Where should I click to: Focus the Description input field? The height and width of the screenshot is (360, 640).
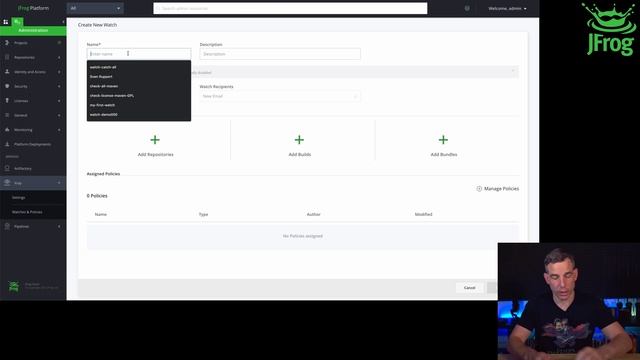pos(280,54)
